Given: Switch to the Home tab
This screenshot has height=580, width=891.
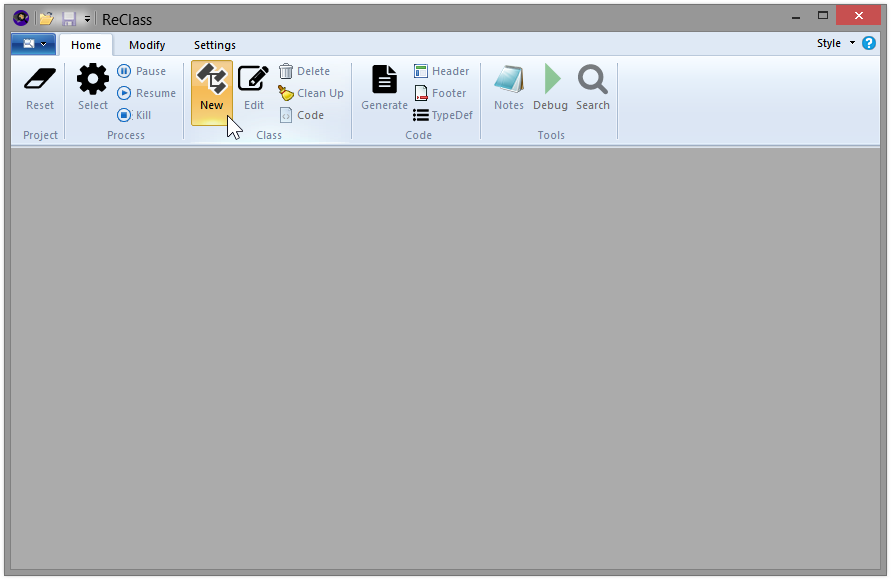Looking at the screenshot, I should click(x=86, y=45).
